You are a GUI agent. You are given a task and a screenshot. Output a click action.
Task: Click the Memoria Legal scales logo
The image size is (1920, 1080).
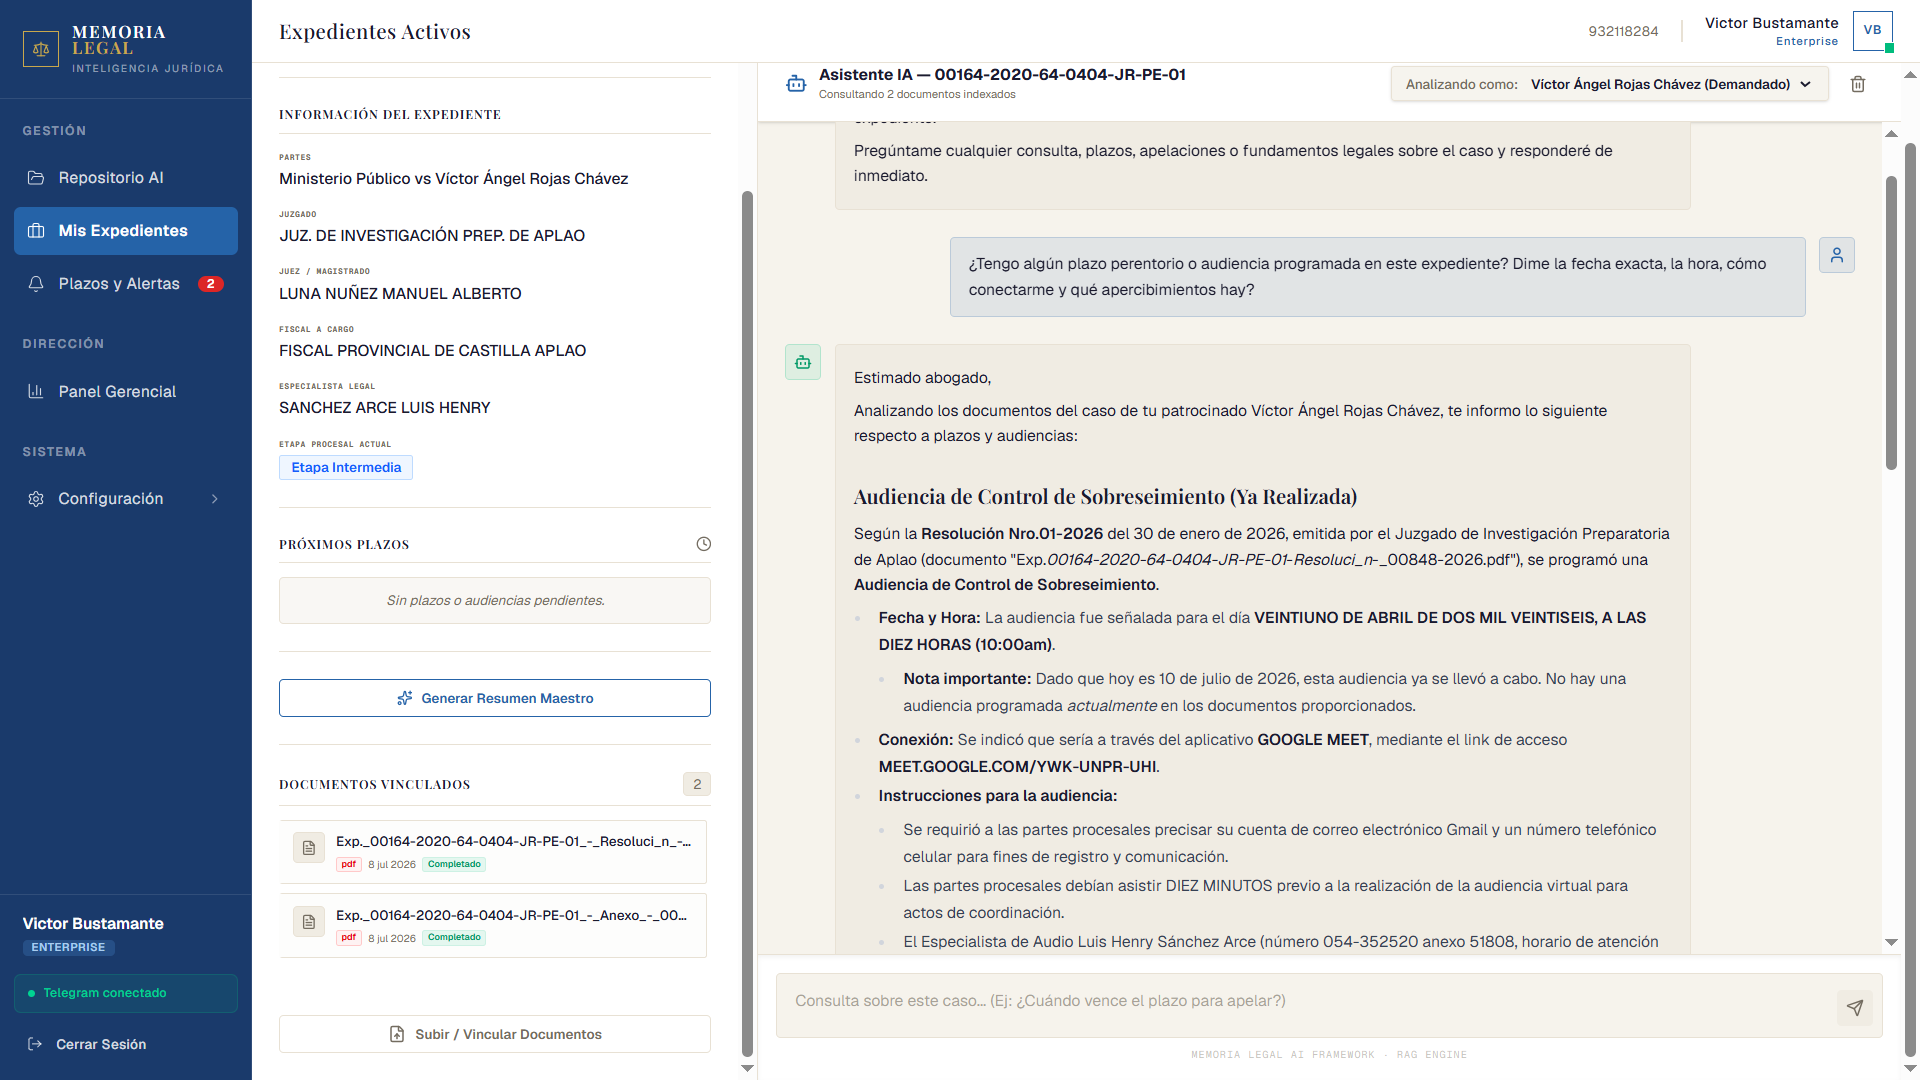(x=41, y=48)
